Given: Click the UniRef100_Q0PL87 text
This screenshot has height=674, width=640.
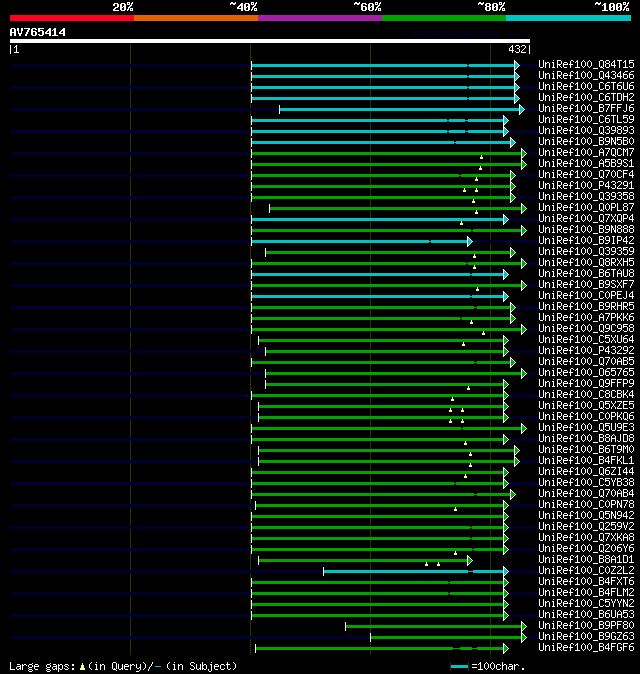Looking at the screenshot, I should (x=586, y=208).
